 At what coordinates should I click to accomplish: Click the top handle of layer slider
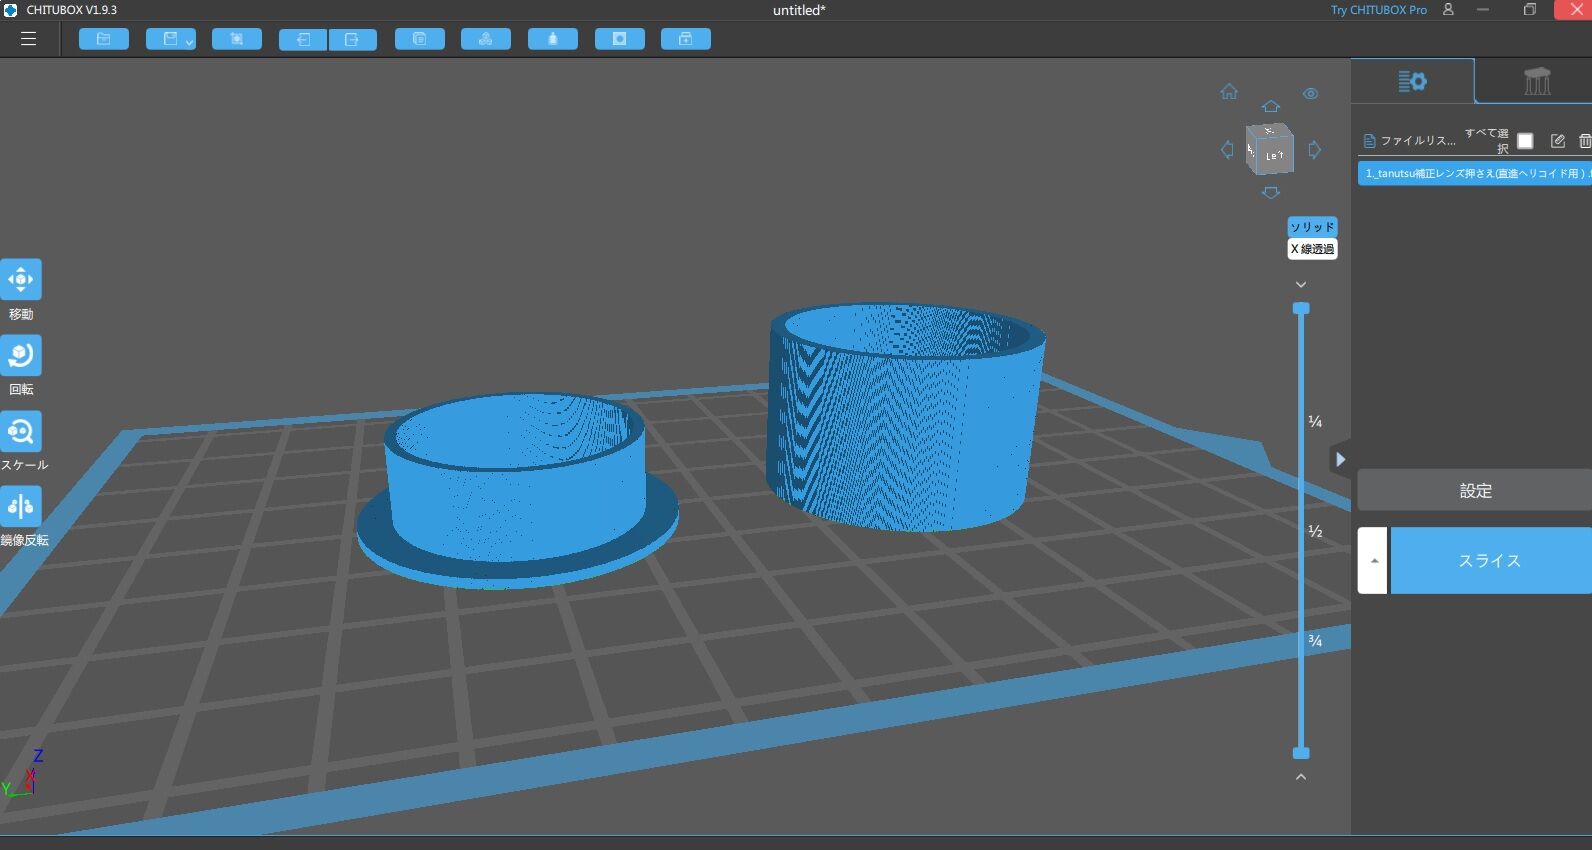(x=1301, y=308)
